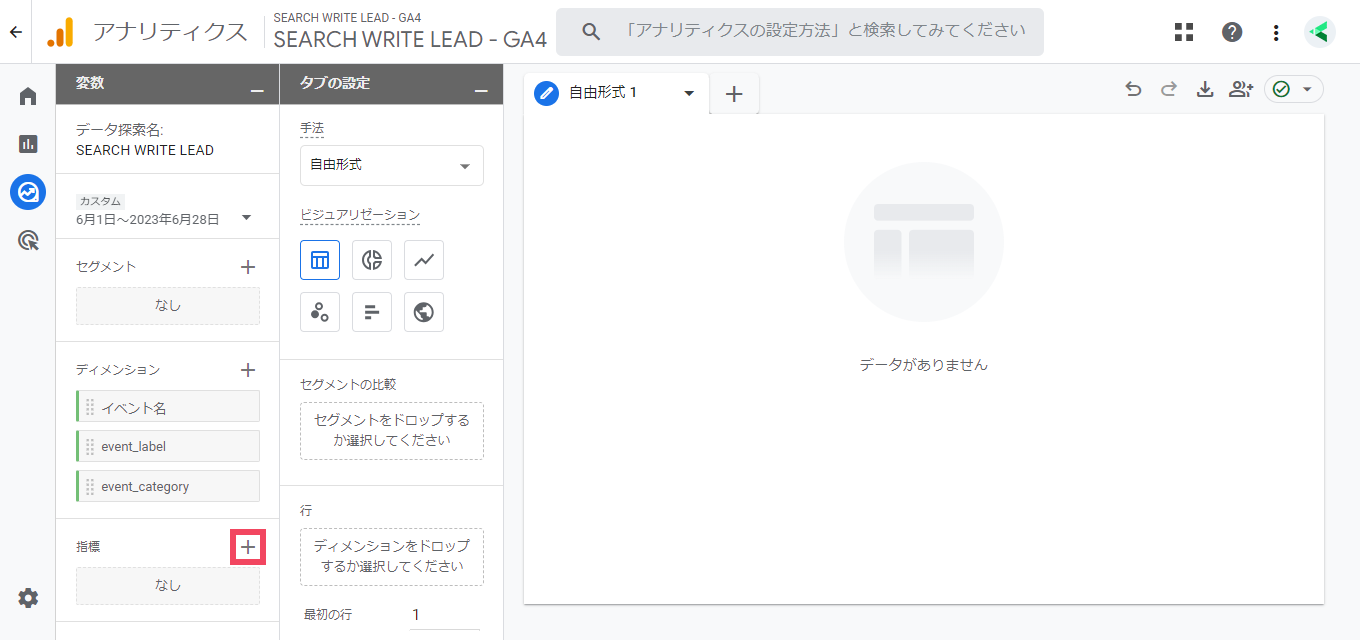Click the 指標 なし placeholder
1360x640 pixels.
168,586
